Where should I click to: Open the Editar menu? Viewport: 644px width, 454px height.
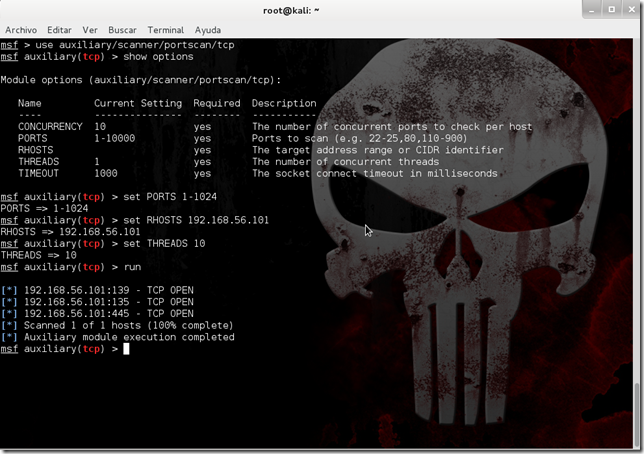pyautogui.click(x=59, y=30)
